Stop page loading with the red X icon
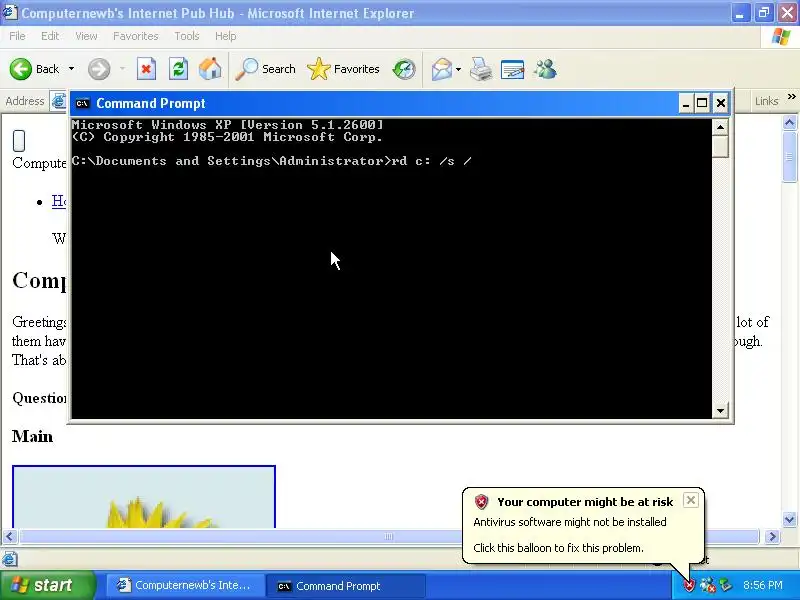This screenshot has width=800, height=600. (x=146, y=69)
